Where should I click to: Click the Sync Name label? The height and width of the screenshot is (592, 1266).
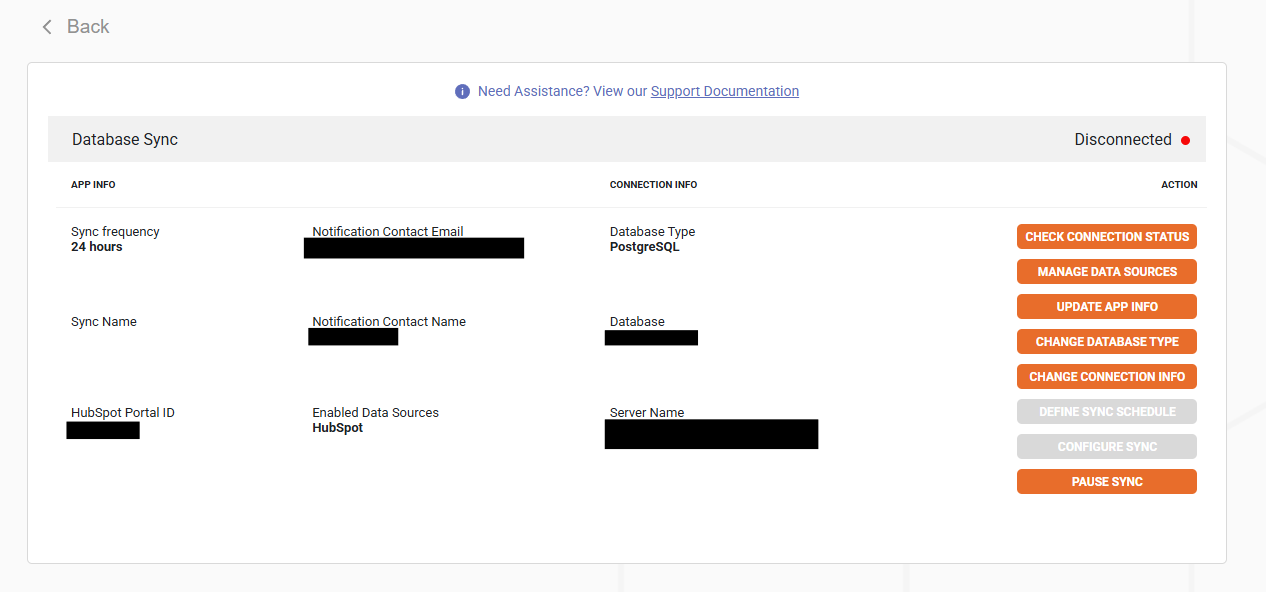tap(104, 322)
